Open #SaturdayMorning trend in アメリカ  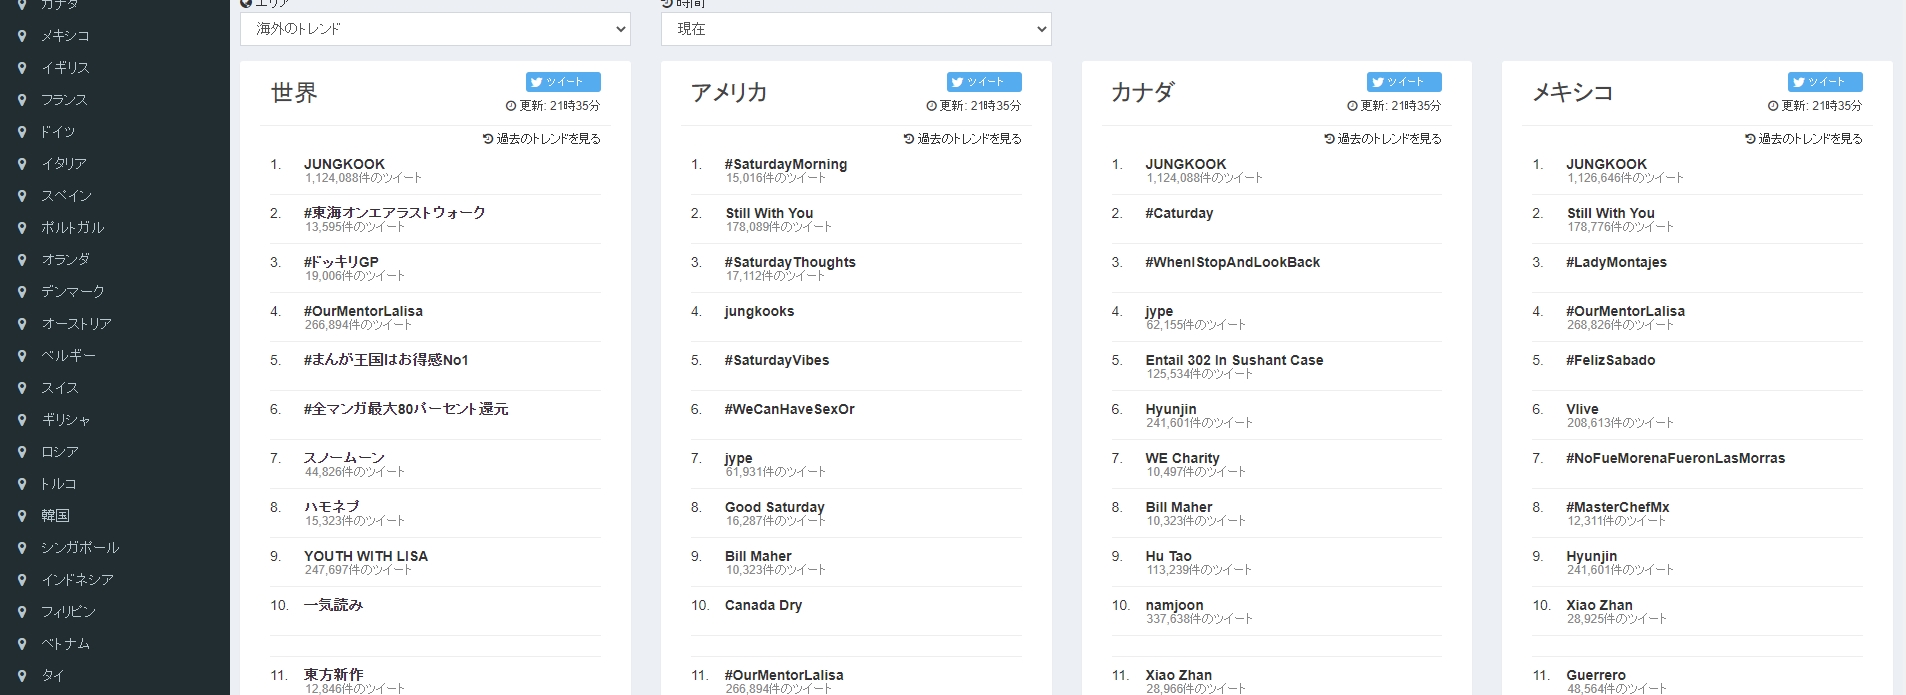(x=786, y=164)
